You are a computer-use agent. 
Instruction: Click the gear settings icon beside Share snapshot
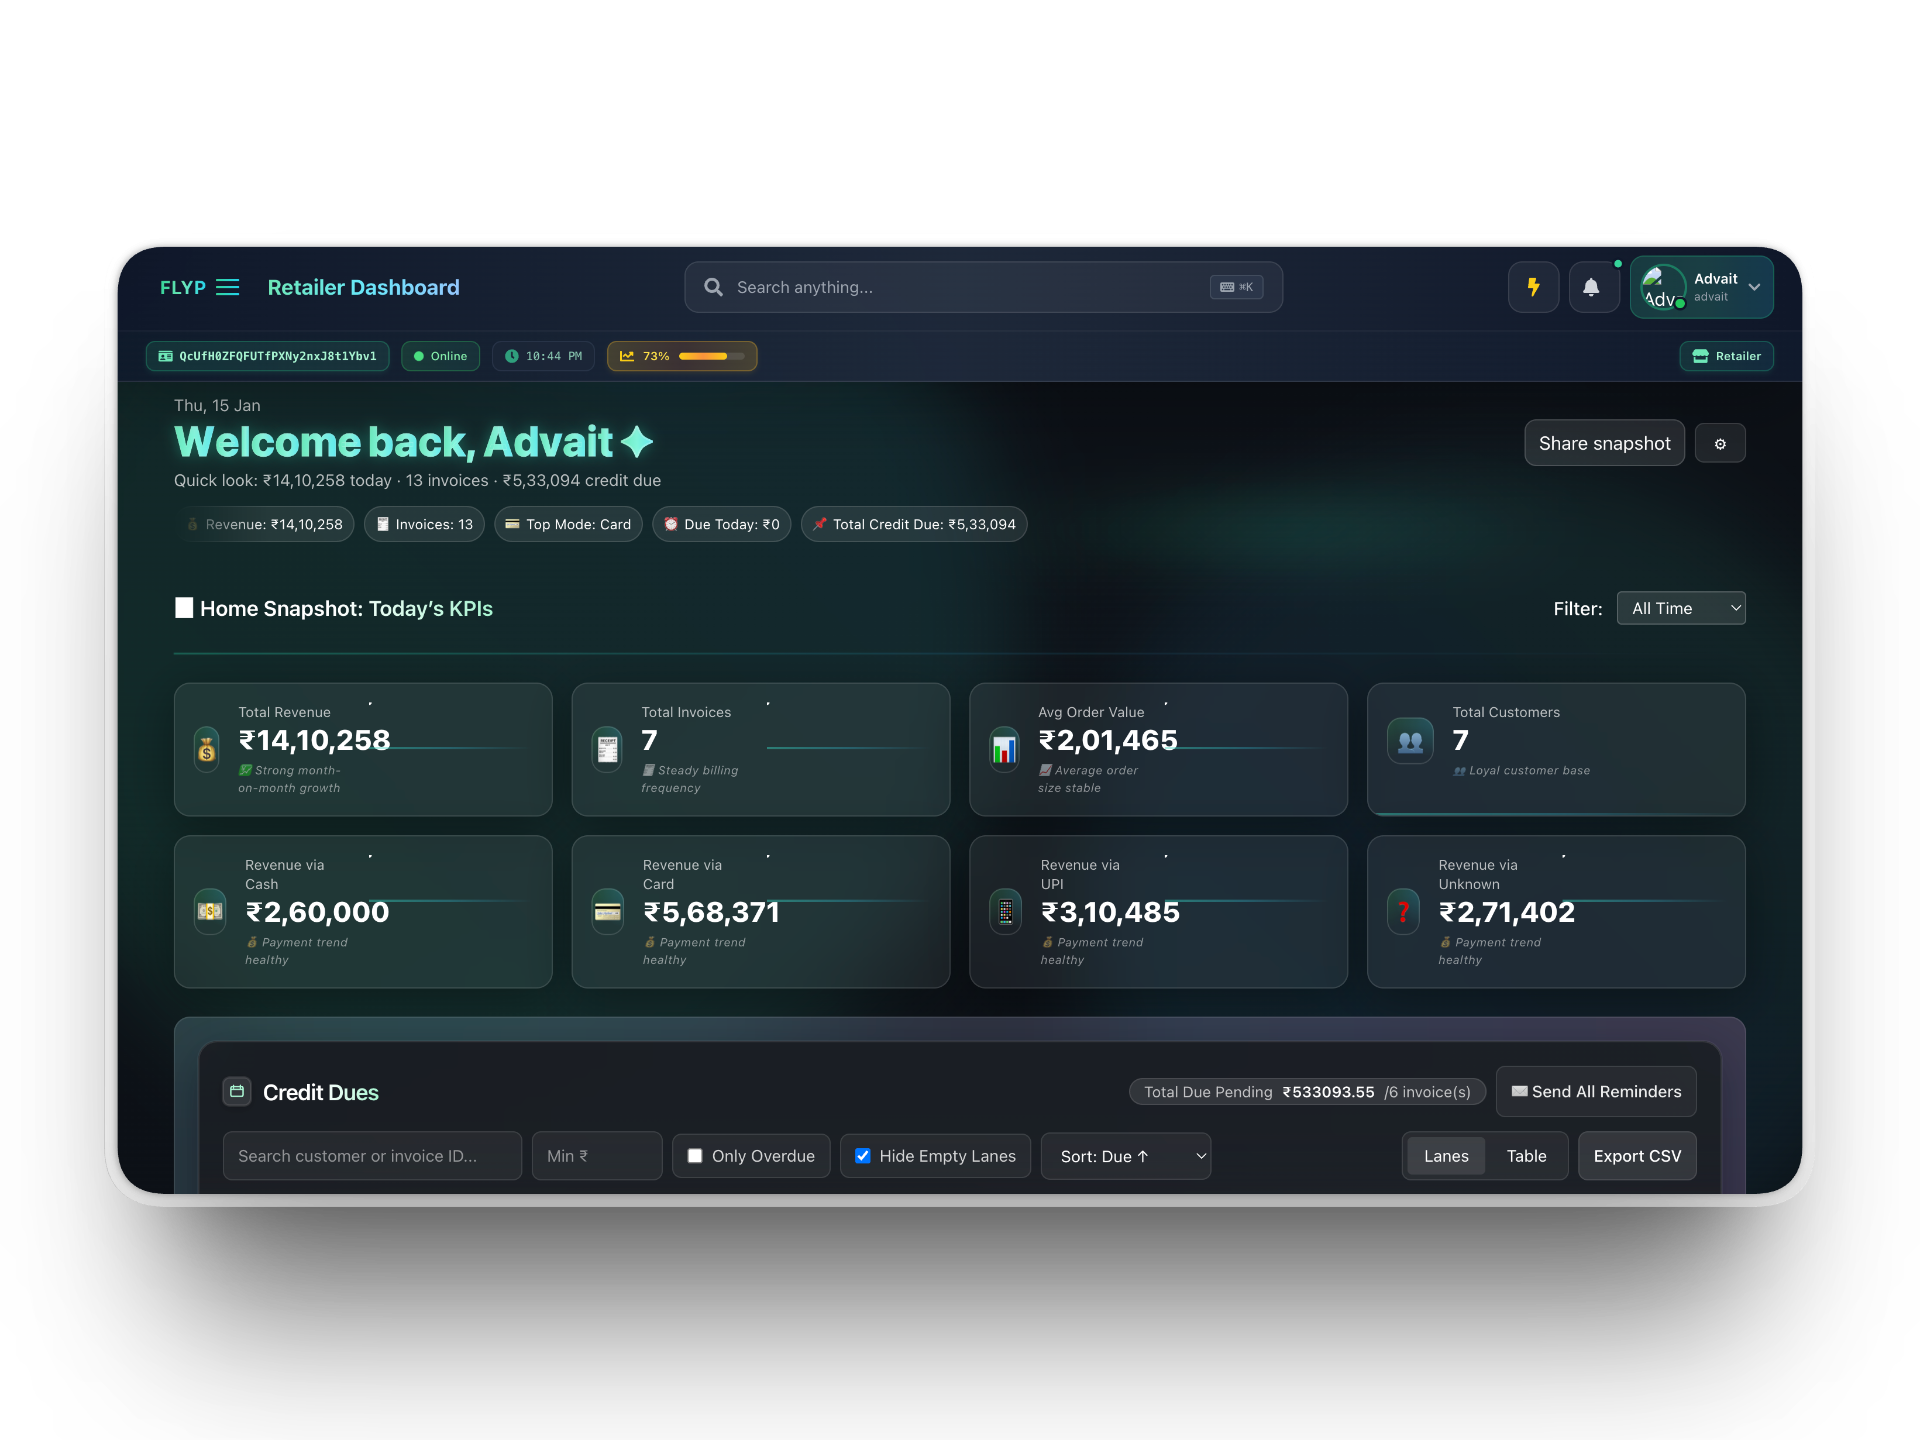pyautogui.click(x=1720, y=444)
